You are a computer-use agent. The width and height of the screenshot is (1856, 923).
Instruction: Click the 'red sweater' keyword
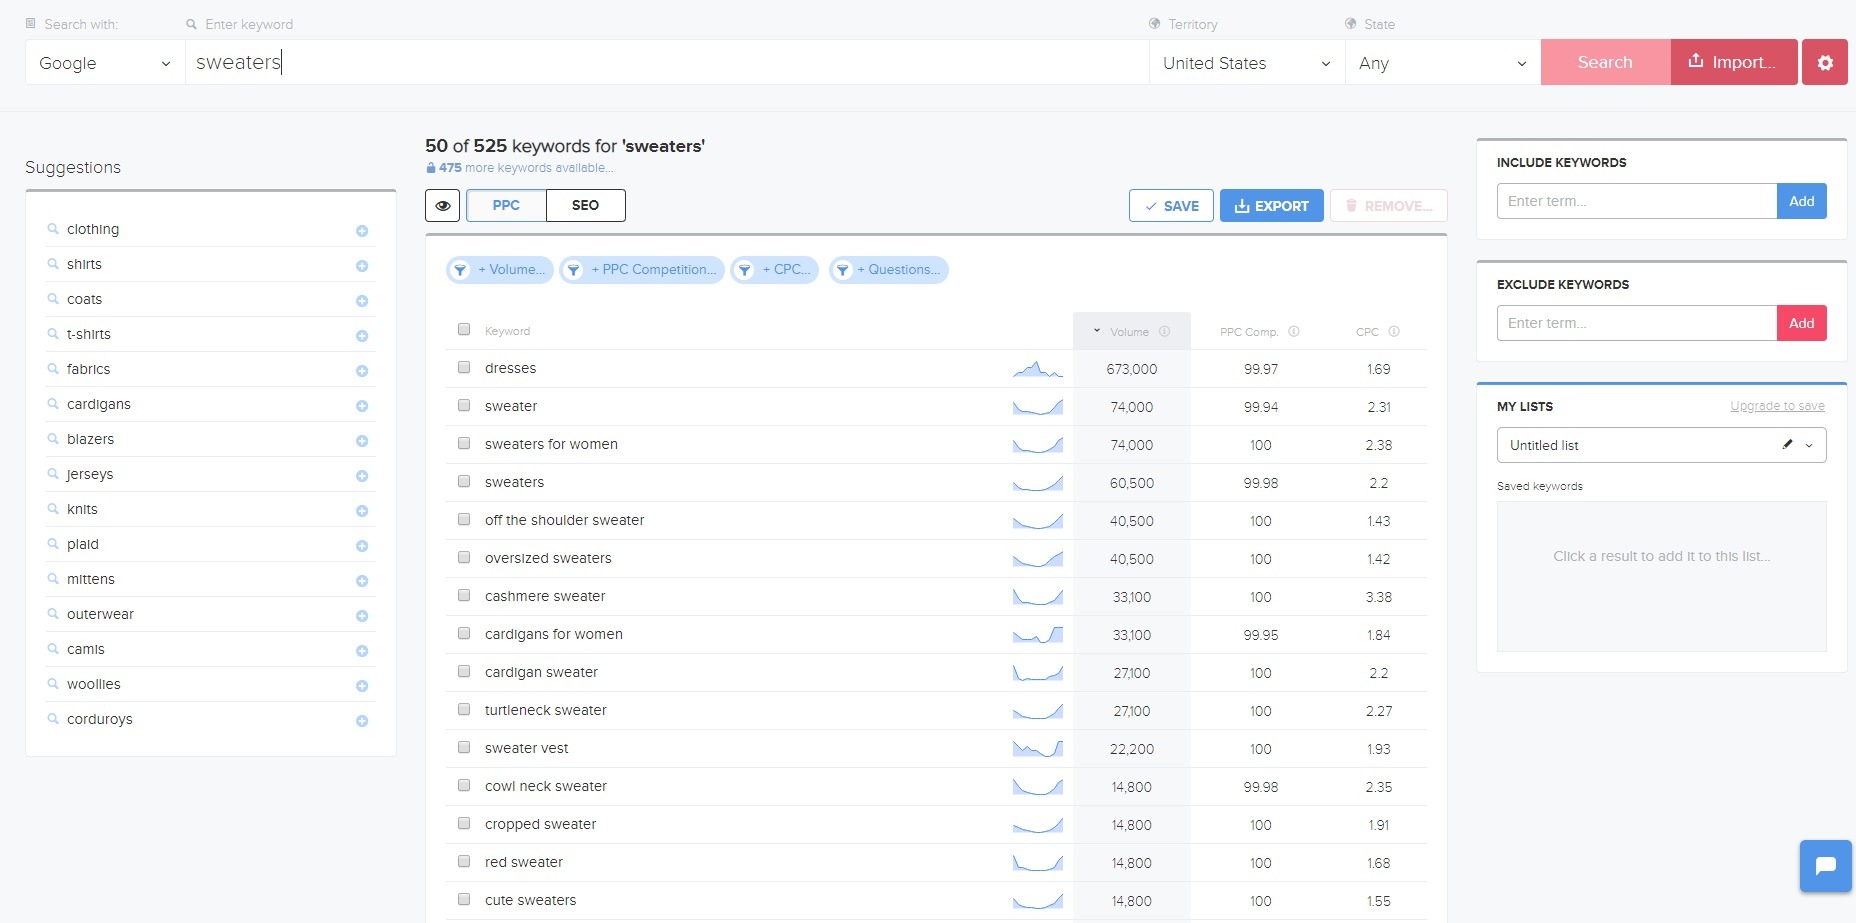[524, 862]
